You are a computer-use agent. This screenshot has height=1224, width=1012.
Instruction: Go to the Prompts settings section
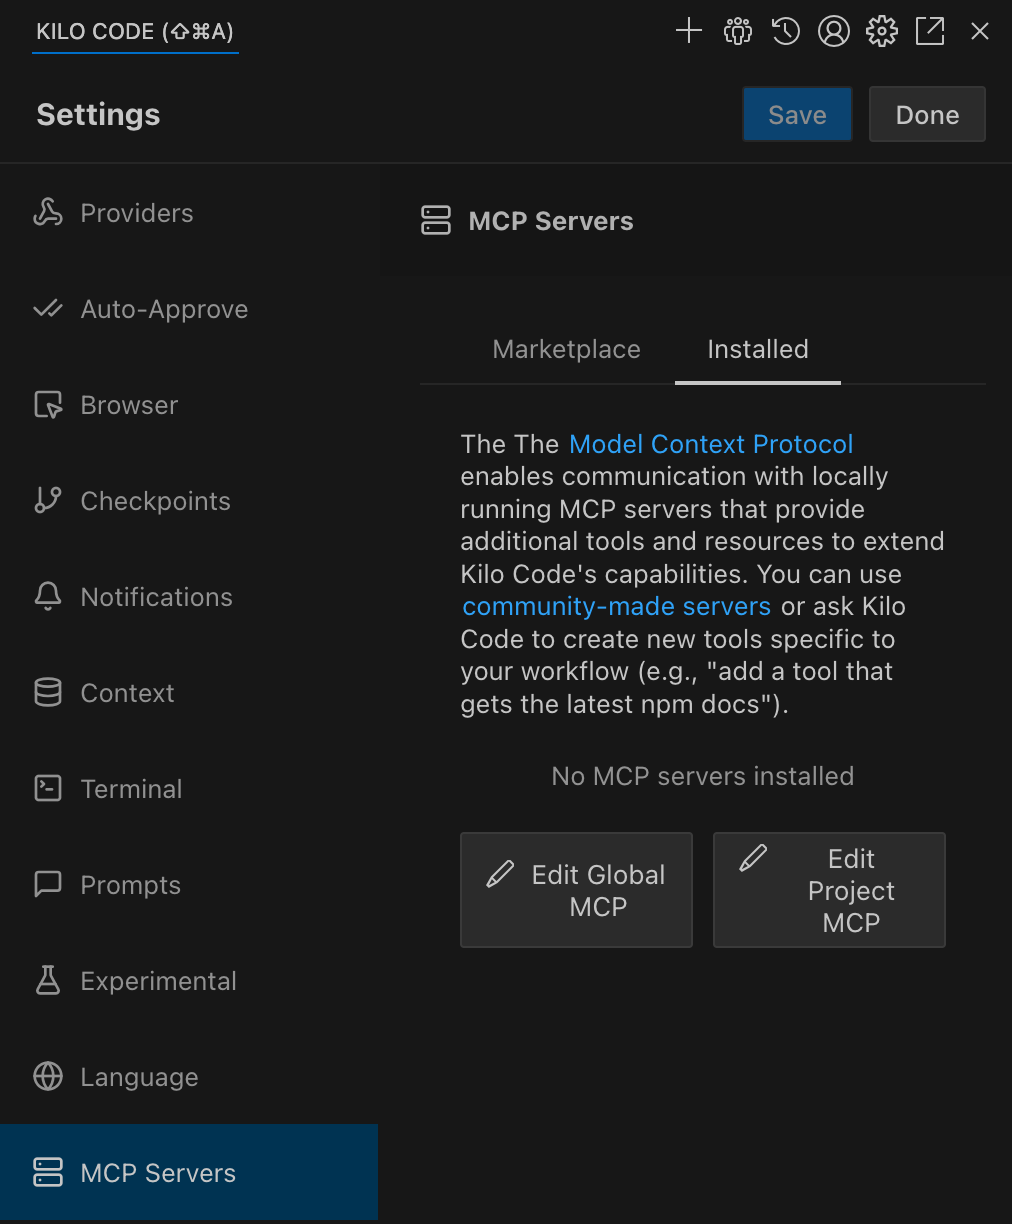click(130, 885)
